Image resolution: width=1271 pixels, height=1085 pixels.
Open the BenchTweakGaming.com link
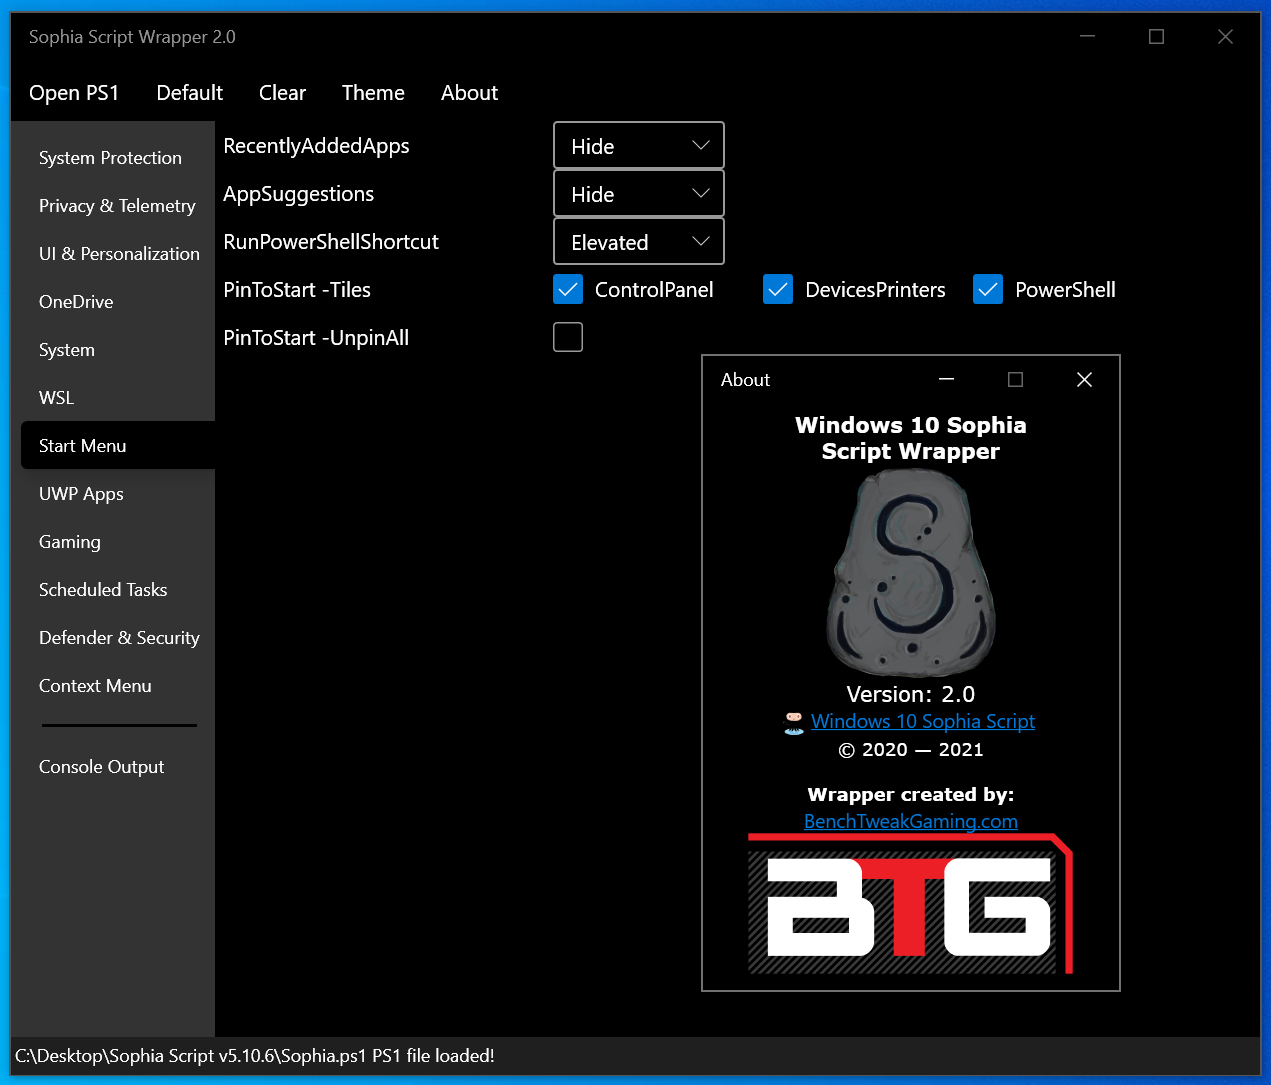pyautogui.click(x=911, y=821)
